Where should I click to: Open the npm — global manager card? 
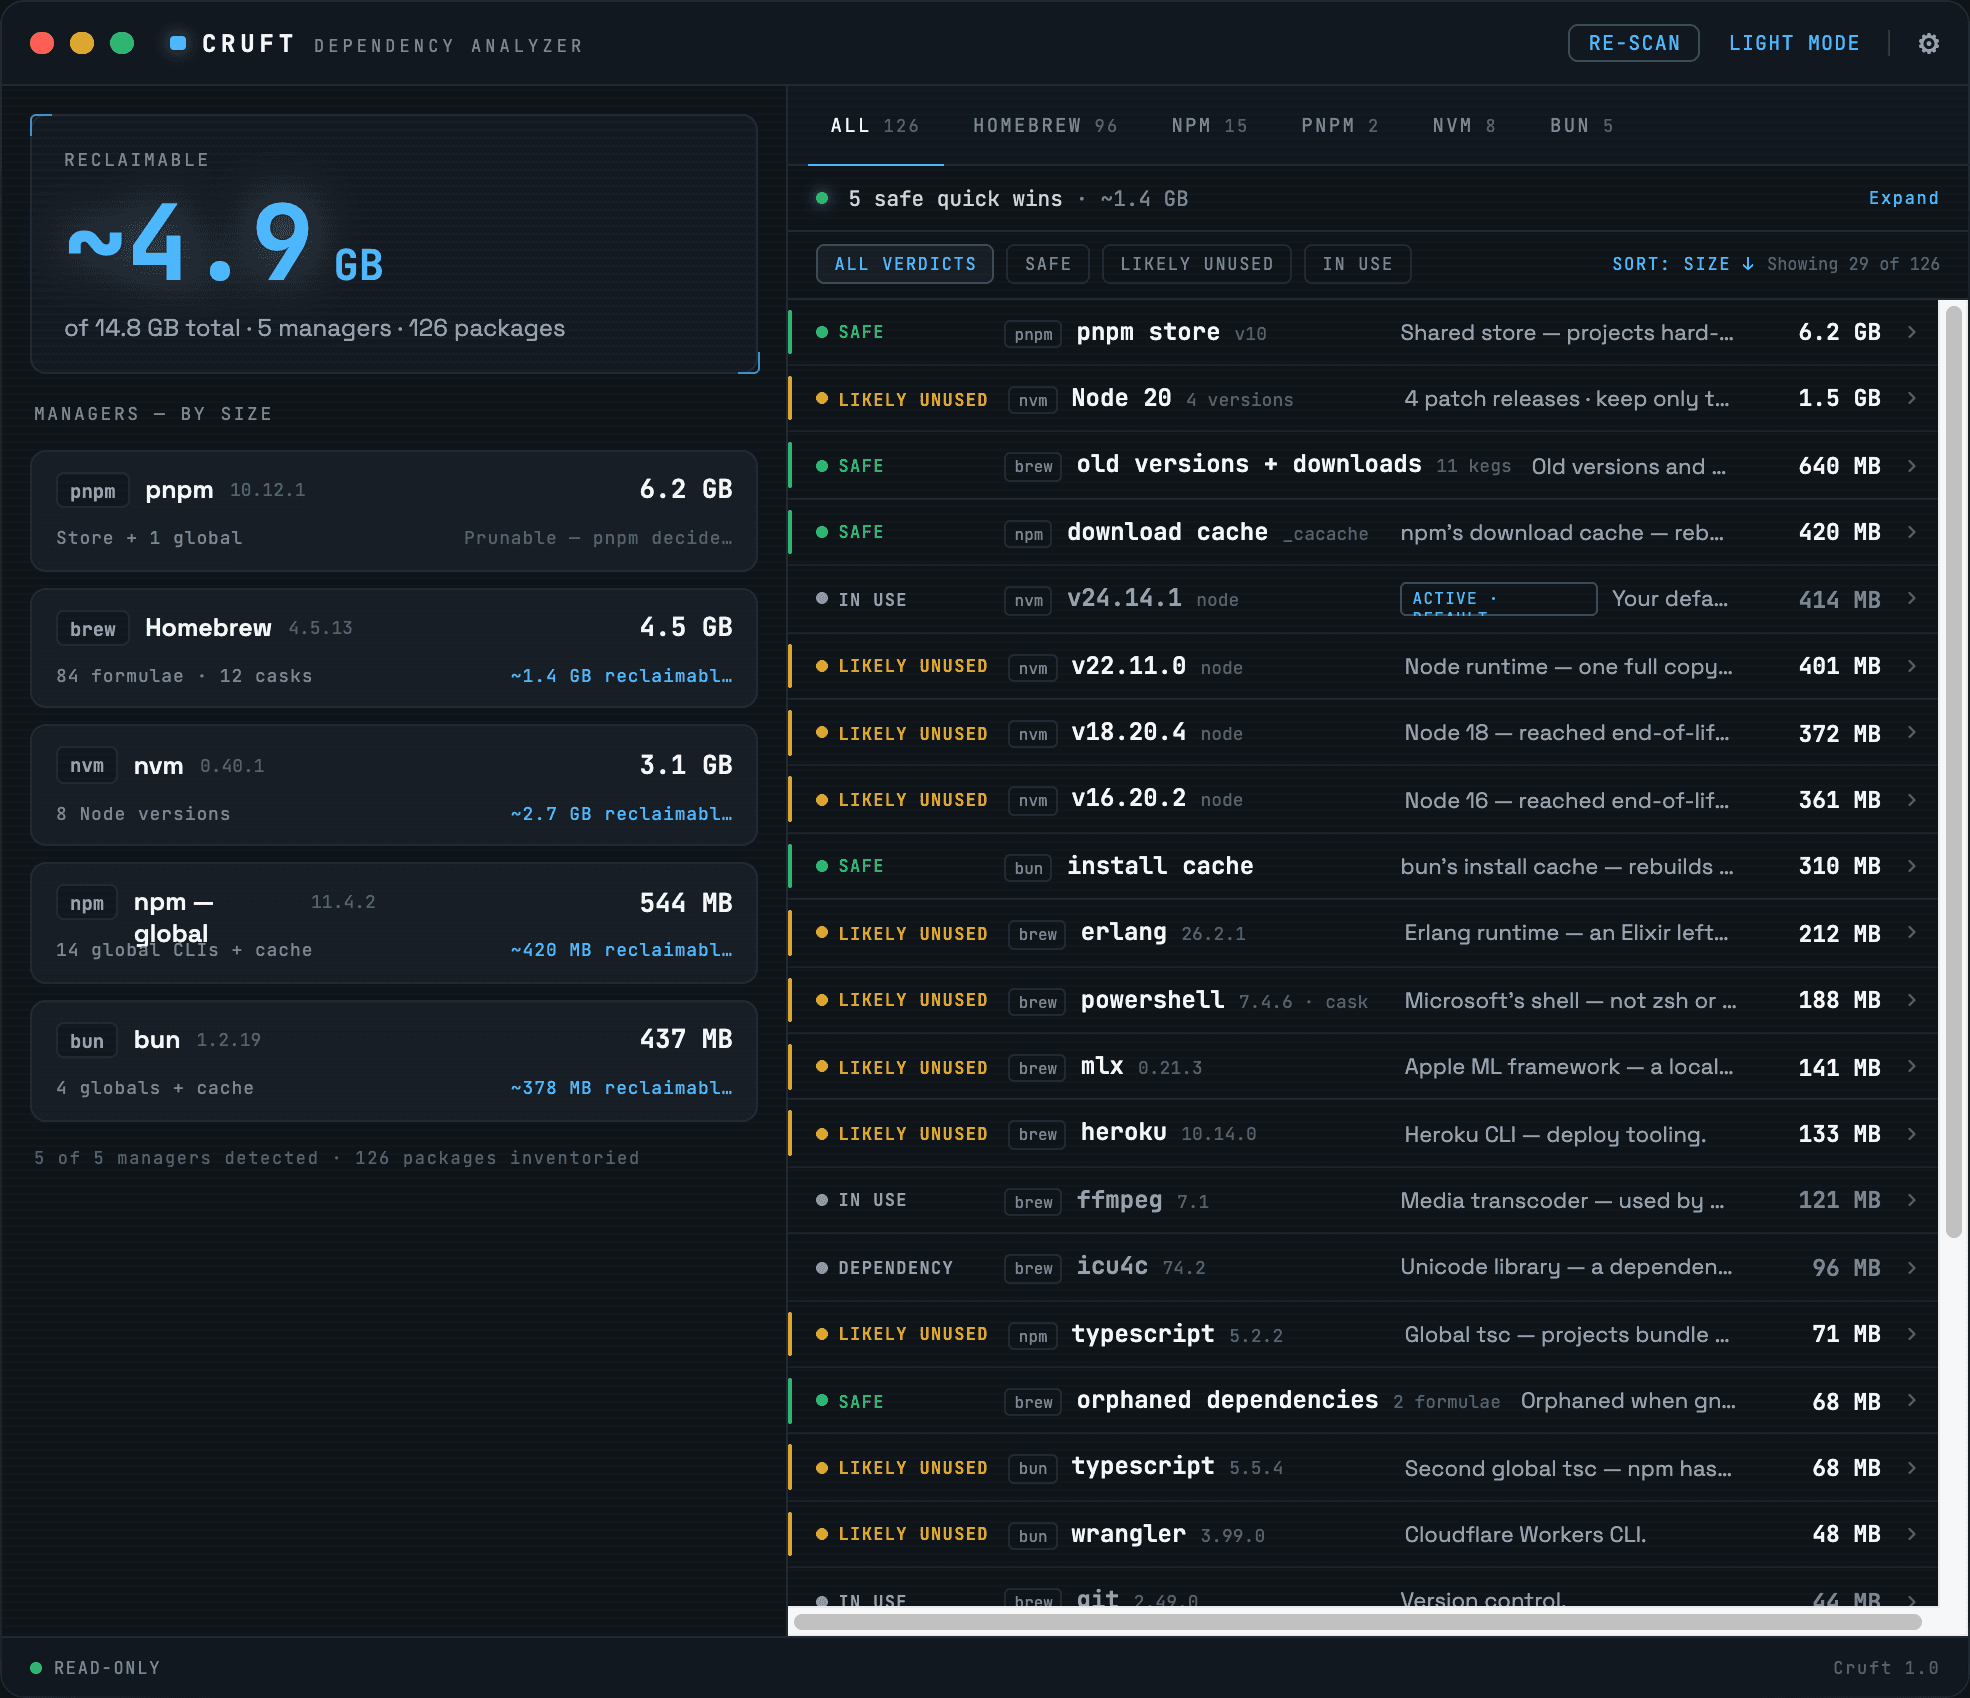[394, 924]
